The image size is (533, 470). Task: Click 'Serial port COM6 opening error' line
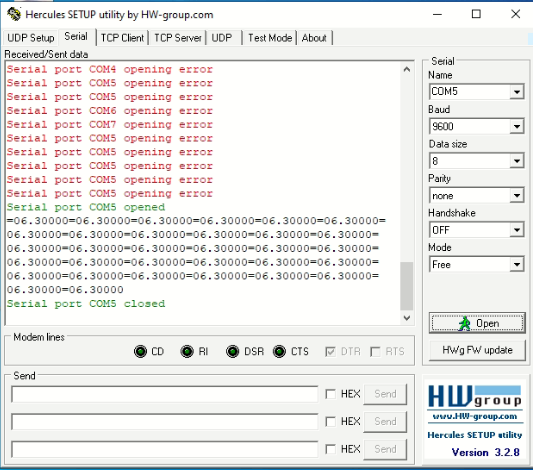(x=110, y=110)
